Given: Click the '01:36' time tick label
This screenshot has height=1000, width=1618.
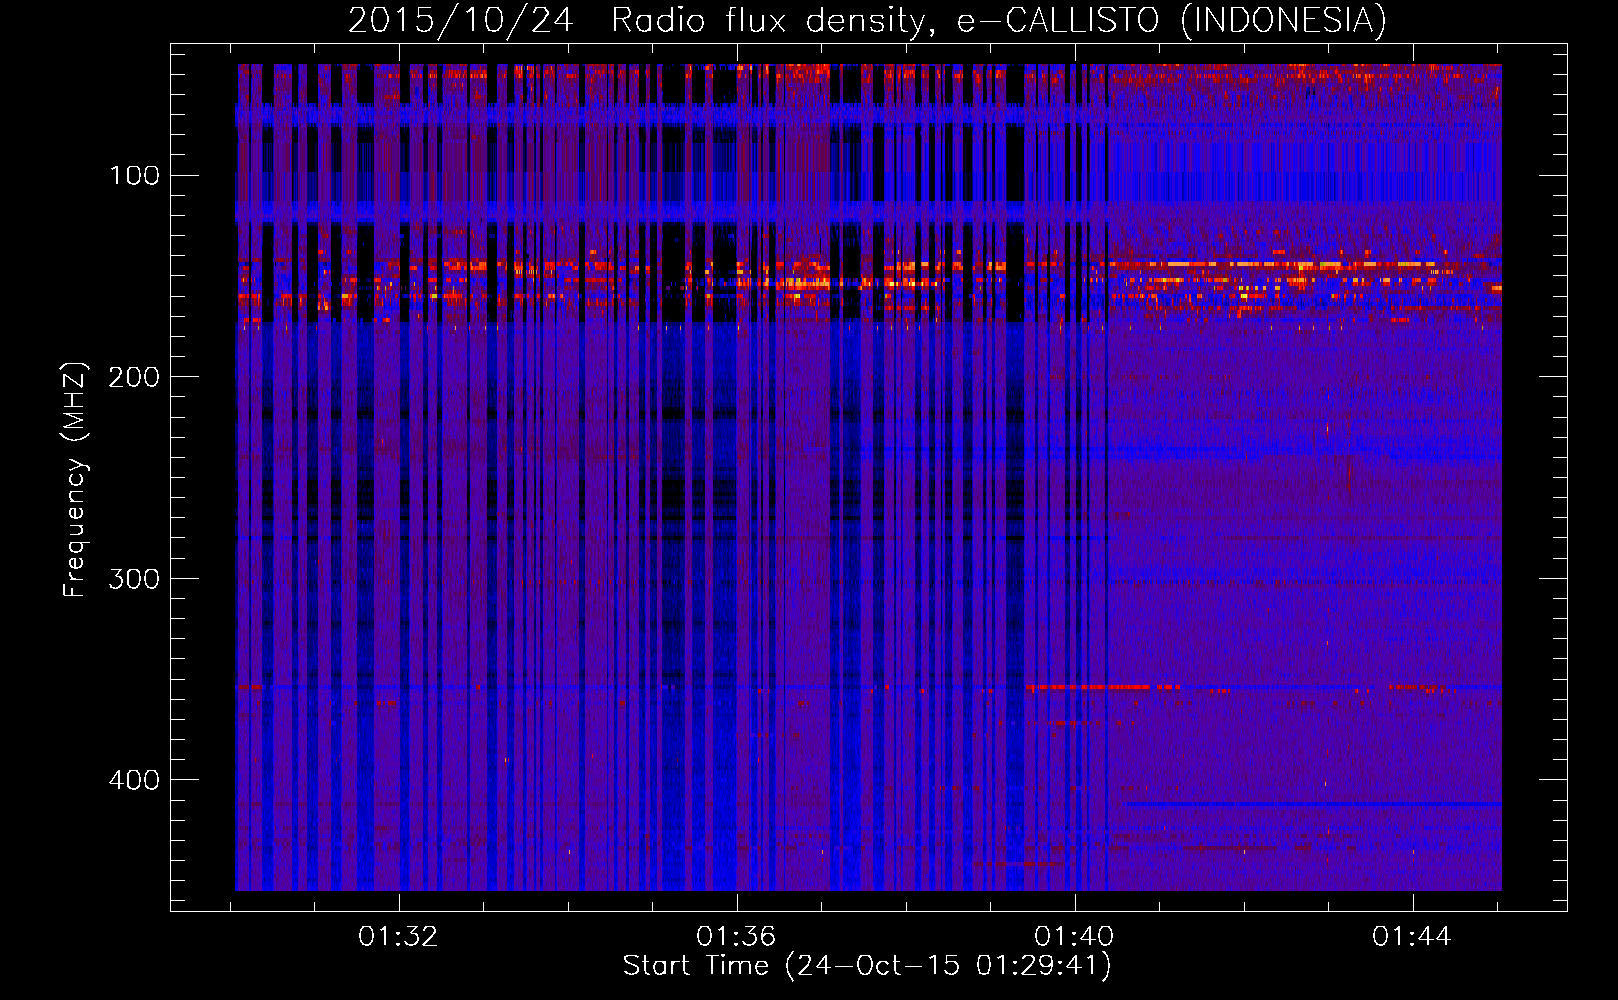Looking at the screenshot, I should (x=737, y=937).
